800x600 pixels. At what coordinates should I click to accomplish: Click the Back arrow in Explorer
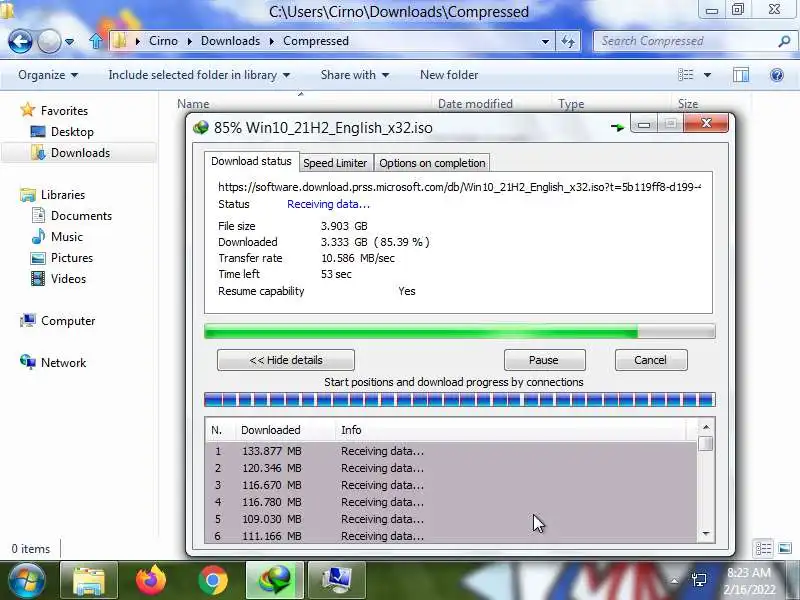(x=20, y=41)
